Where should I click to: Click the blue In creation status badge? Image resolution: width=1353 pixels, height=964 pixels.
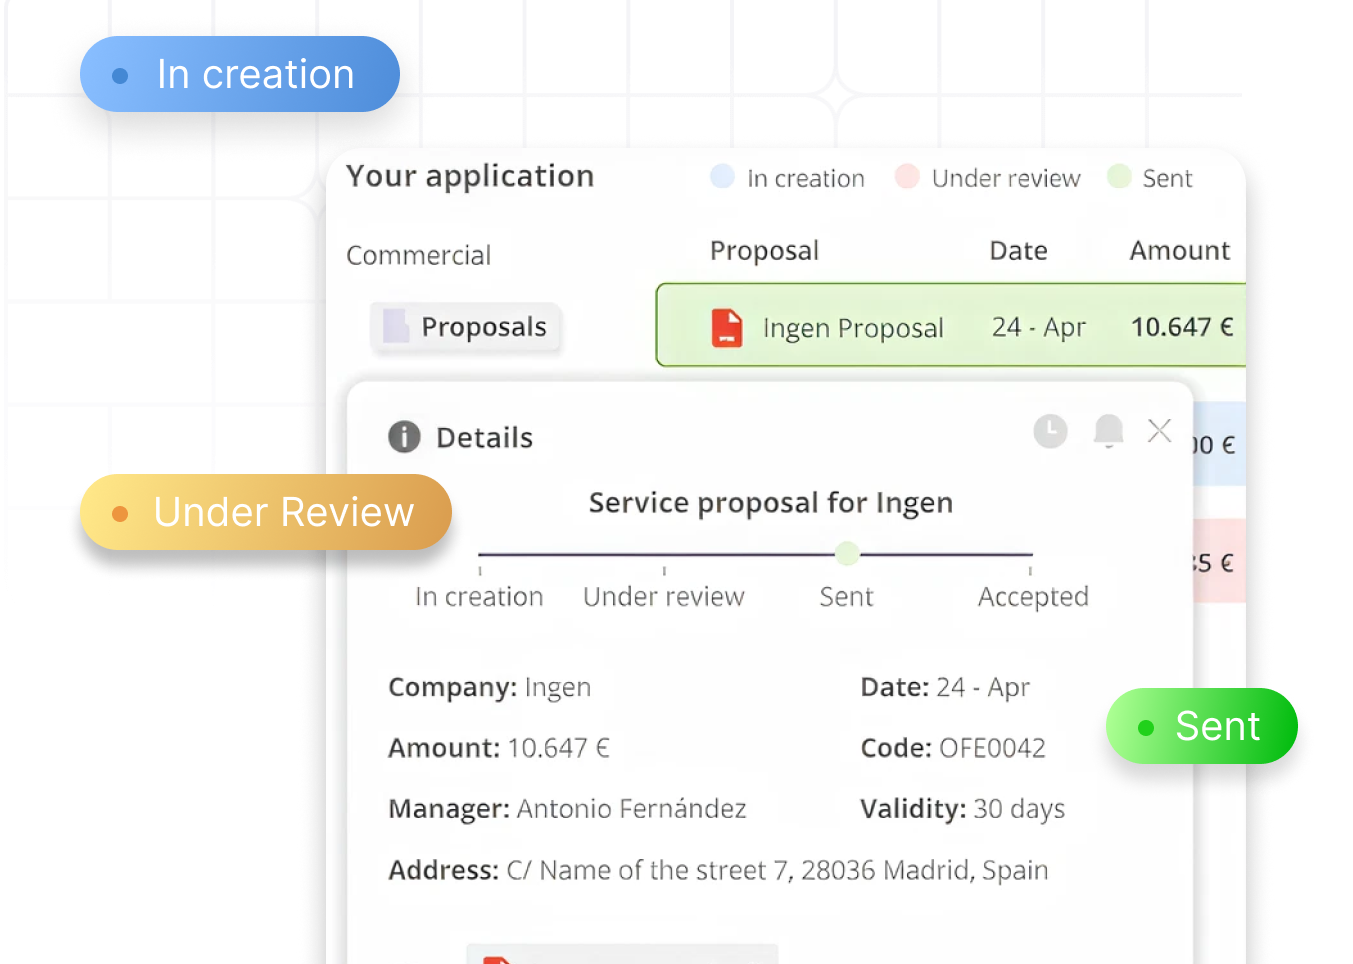(240, 75)
